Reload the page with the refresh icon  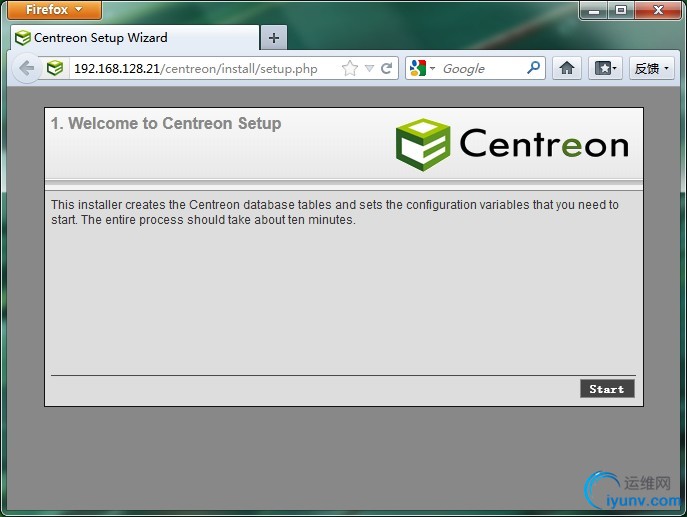pyautogui.click(x=386, y=68)
